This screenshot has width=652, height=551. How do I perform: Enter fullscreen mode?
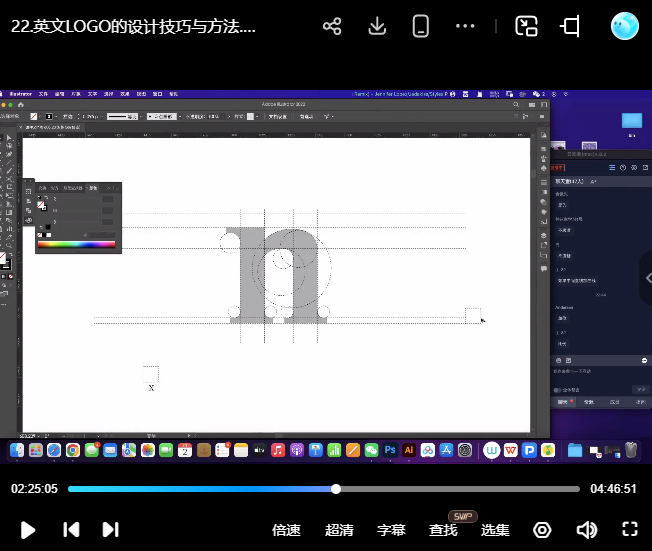(x=630, y=530)
